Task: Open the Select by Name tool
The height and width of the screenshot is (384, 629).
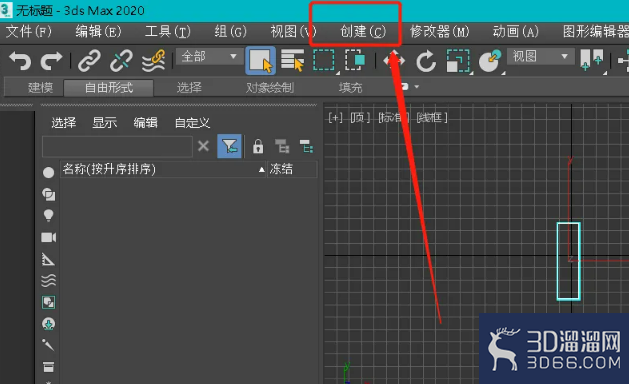Action: (x=292, y=61)
